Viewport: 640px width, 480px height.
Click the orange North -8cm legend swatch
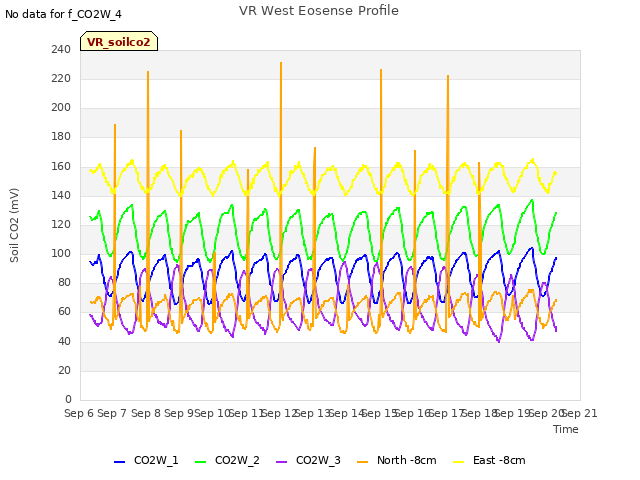(x=362, y=462)
